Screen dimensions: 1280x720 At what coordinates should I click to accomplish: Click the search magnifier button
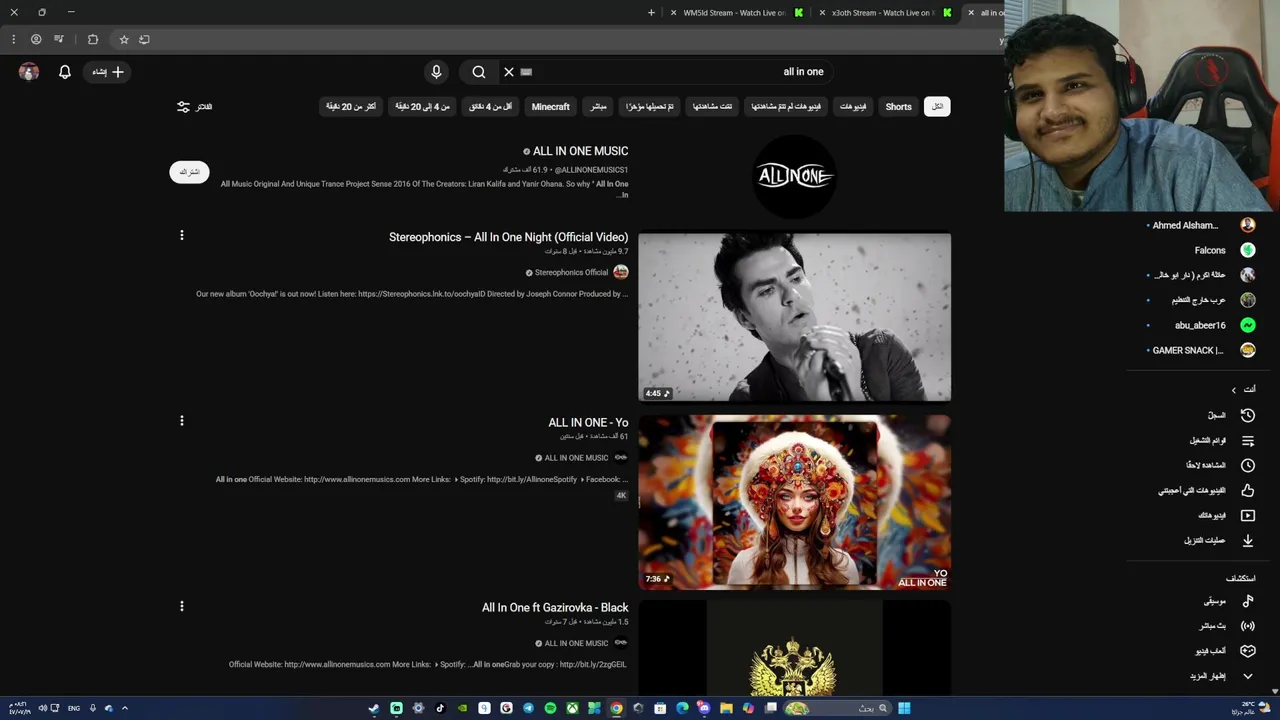(479, 72)
